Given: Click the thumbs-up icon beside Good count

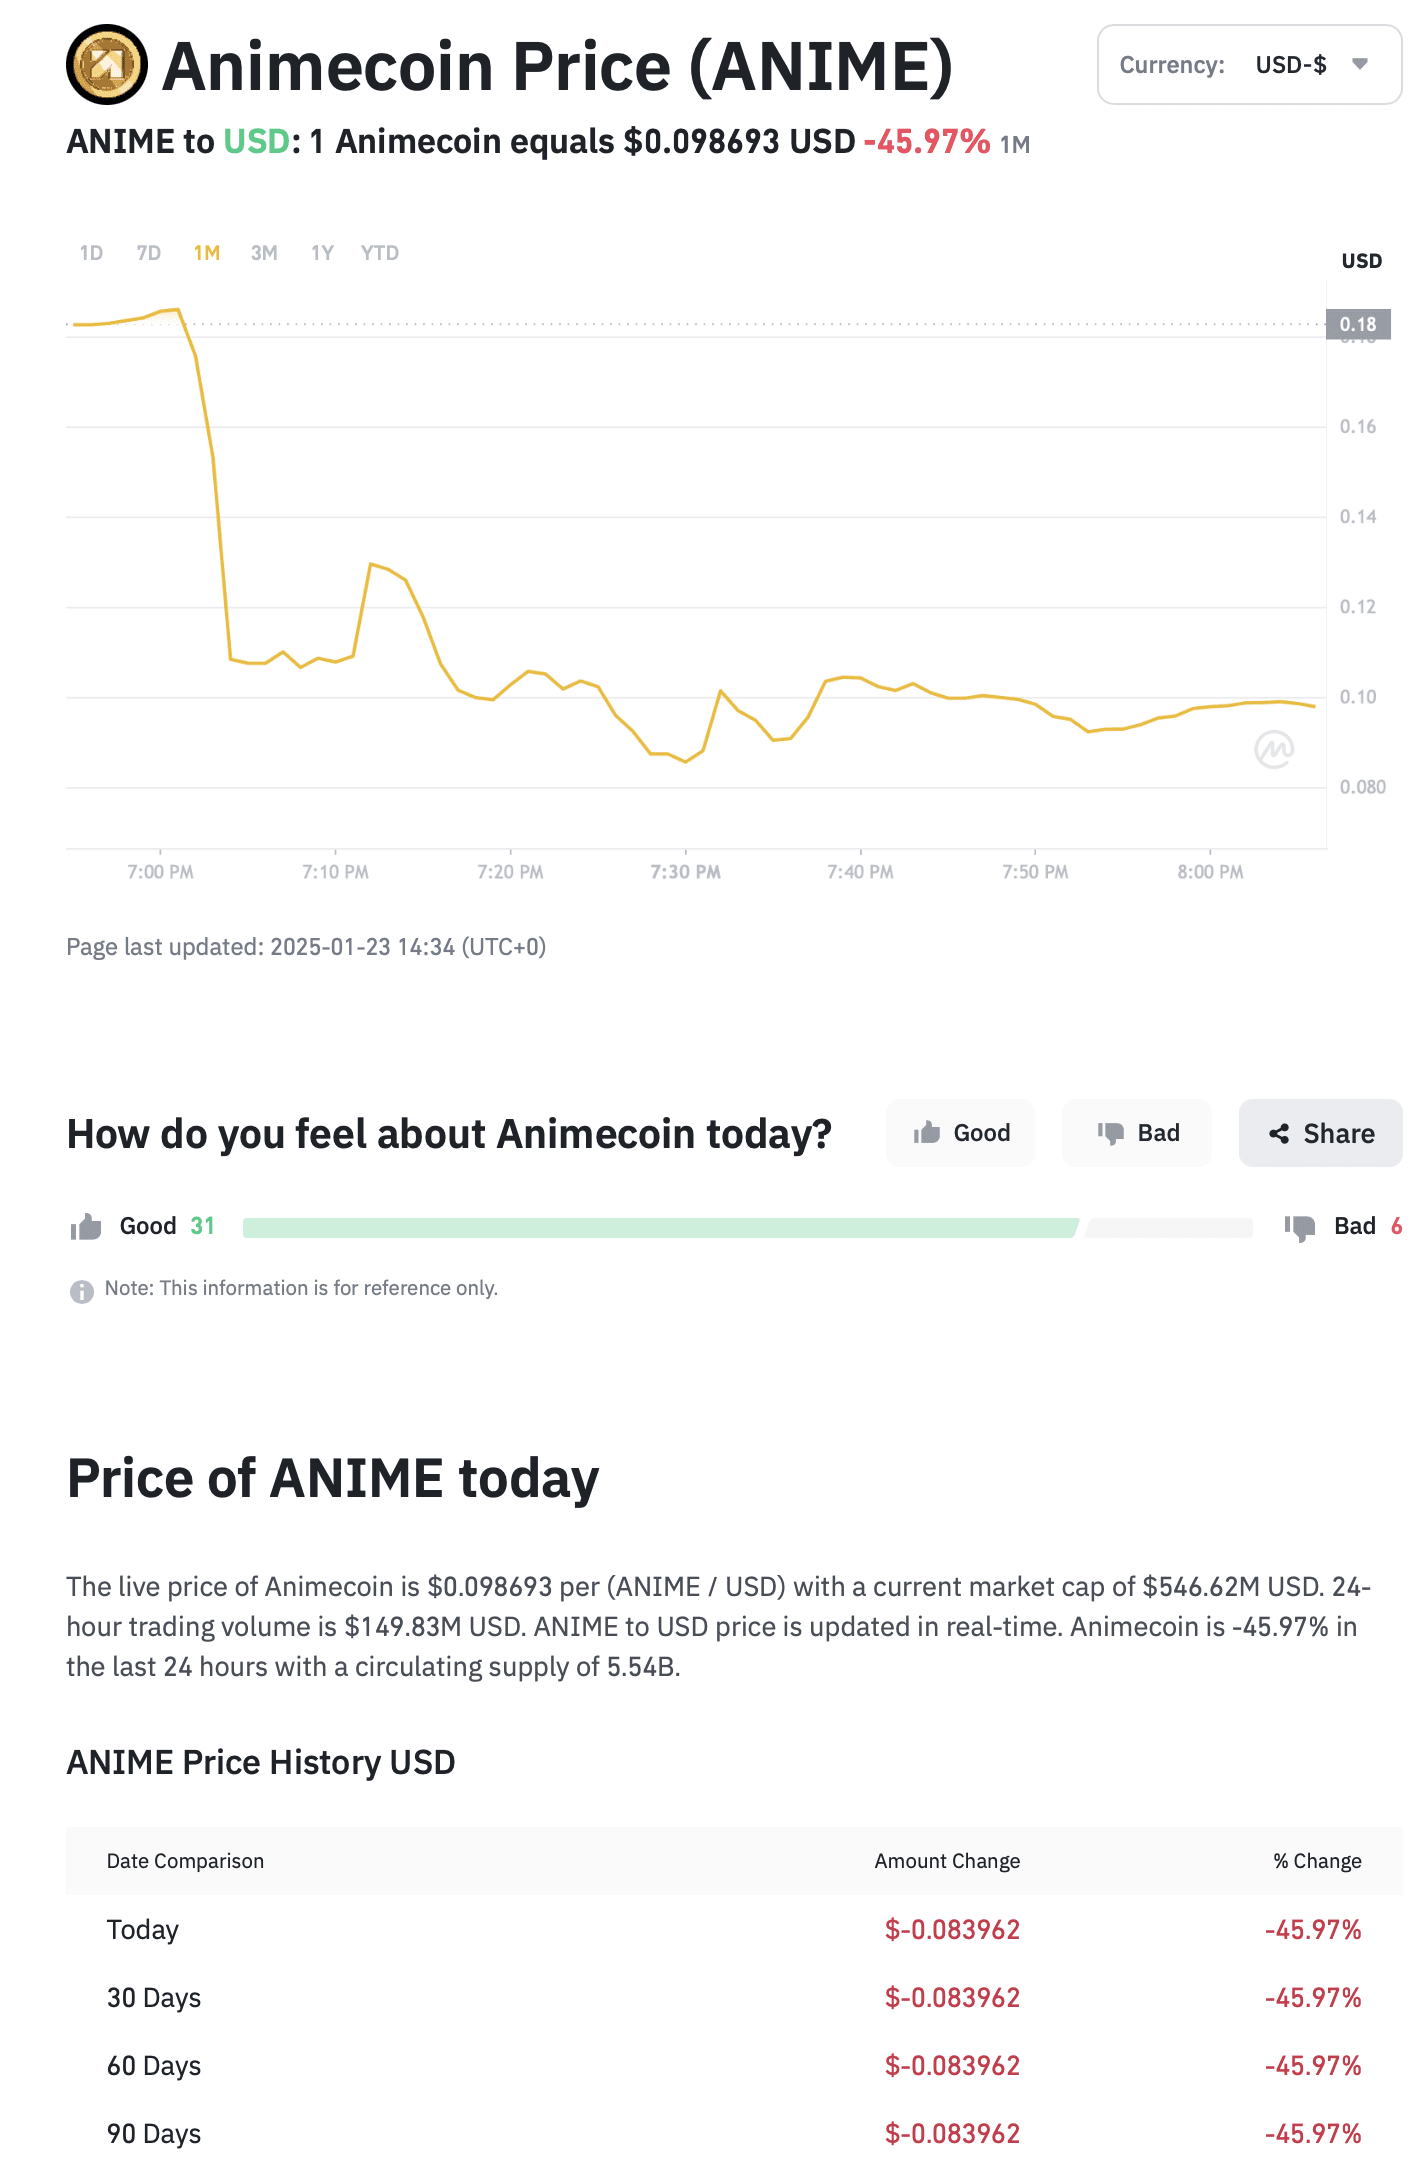Looking at the screenshot, I should 86,1227.
